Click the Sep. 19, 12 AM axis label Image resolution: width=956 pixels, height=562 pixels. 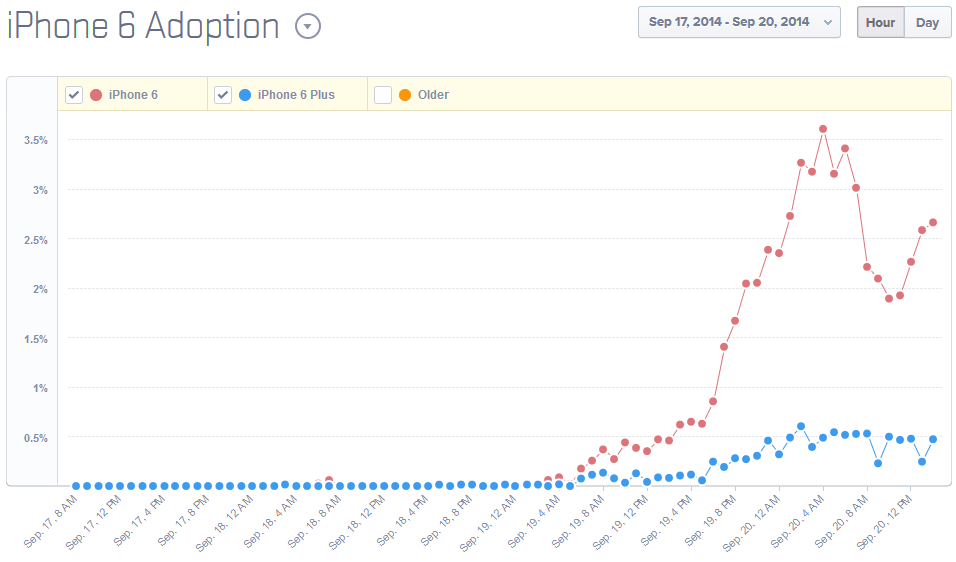point(488,523)
